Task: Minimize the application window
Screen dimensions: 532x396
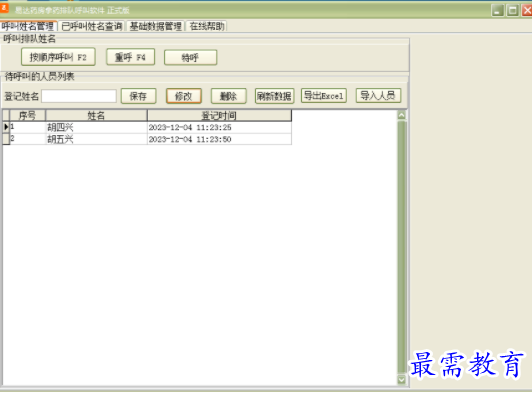Action: click(x=497, y=11)
